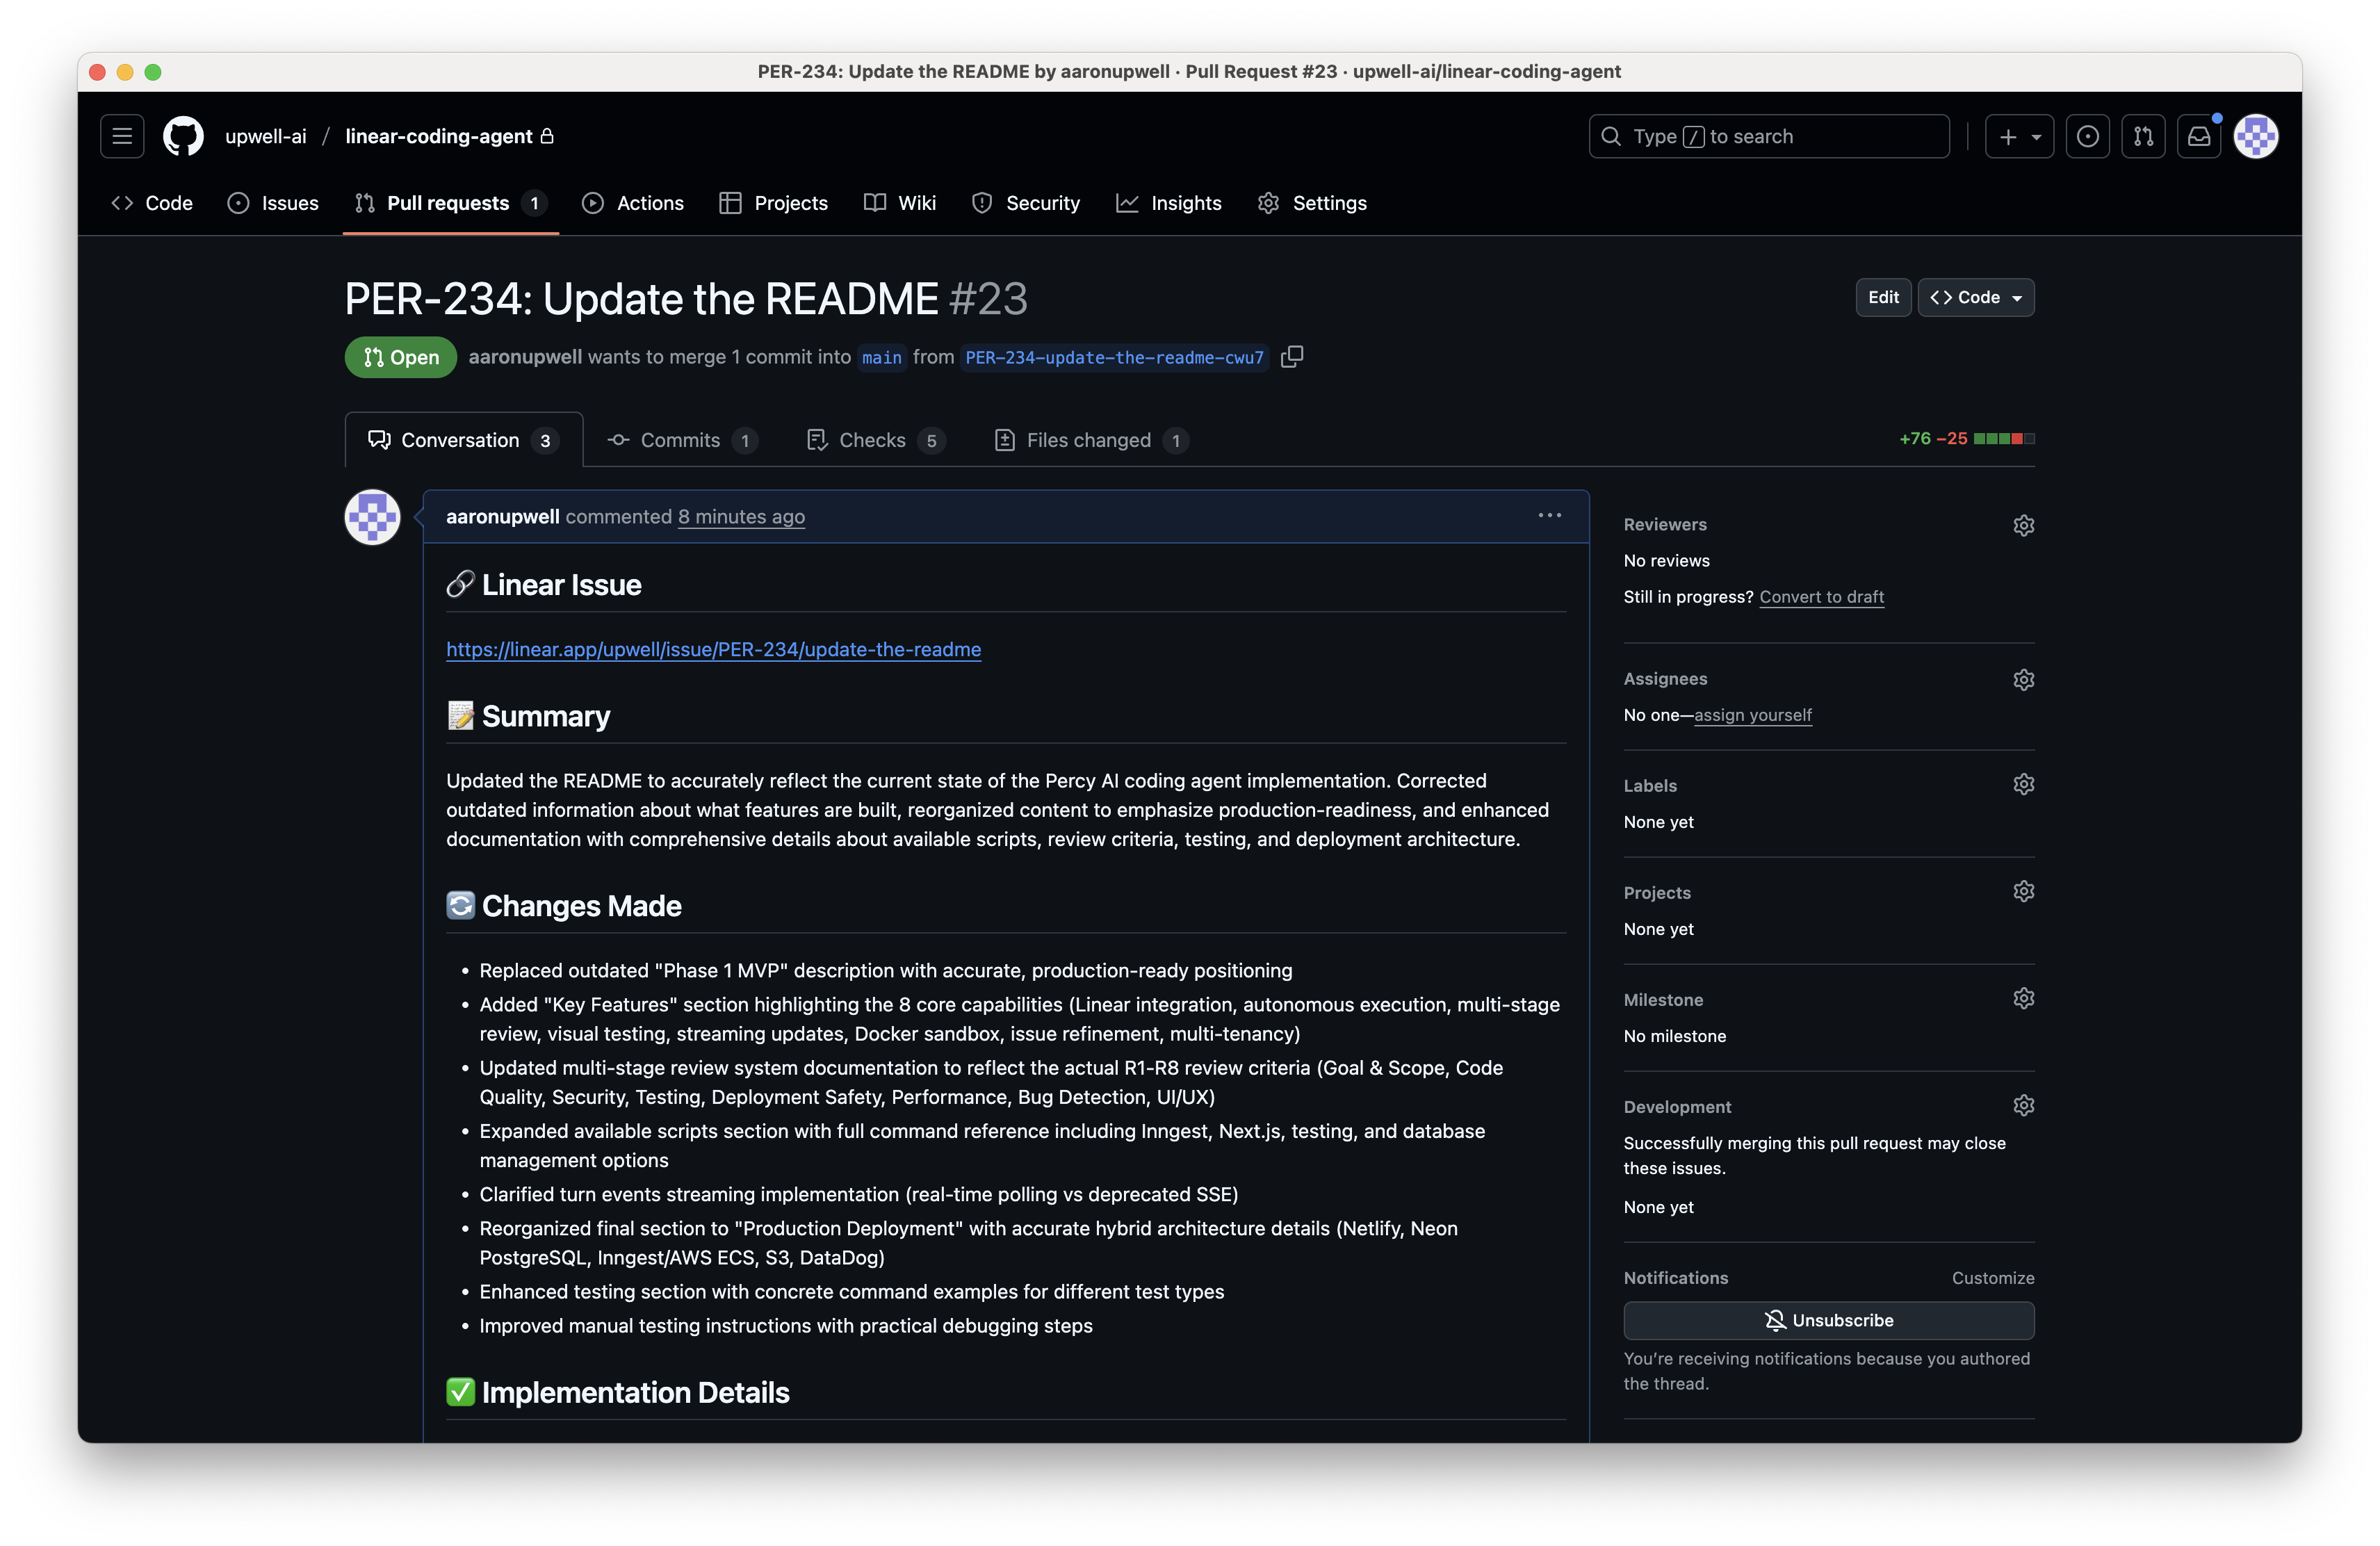This screenshot has height=1546, width=2380.
Task: Open Reviewers settings via its gear icon
Action: tap(2023, 524)
